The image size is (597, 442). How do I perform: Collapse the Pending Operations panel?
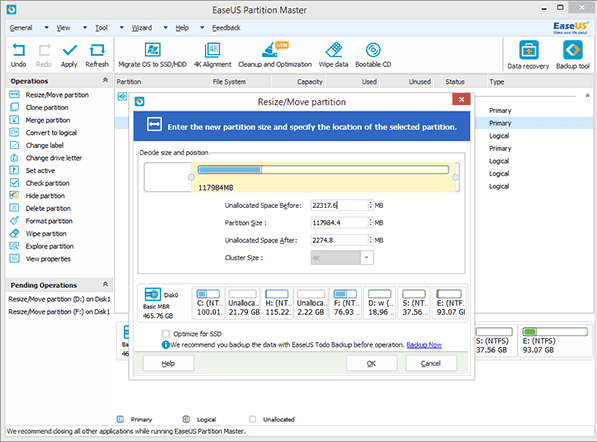pos(105,284)
